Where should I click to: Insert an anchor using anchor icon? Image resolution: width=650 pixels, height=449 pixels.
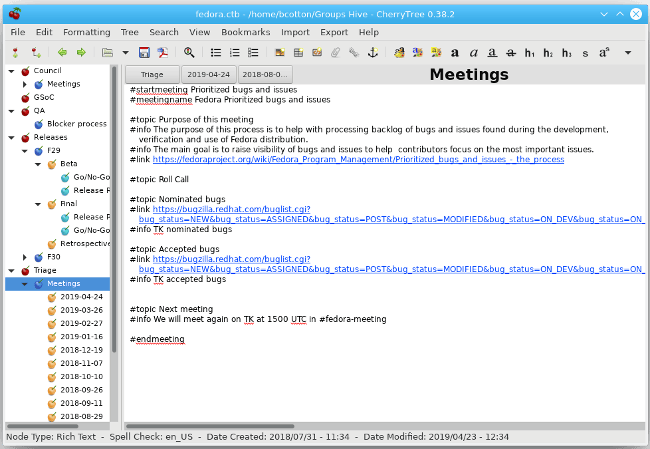(x=372, y=52)
